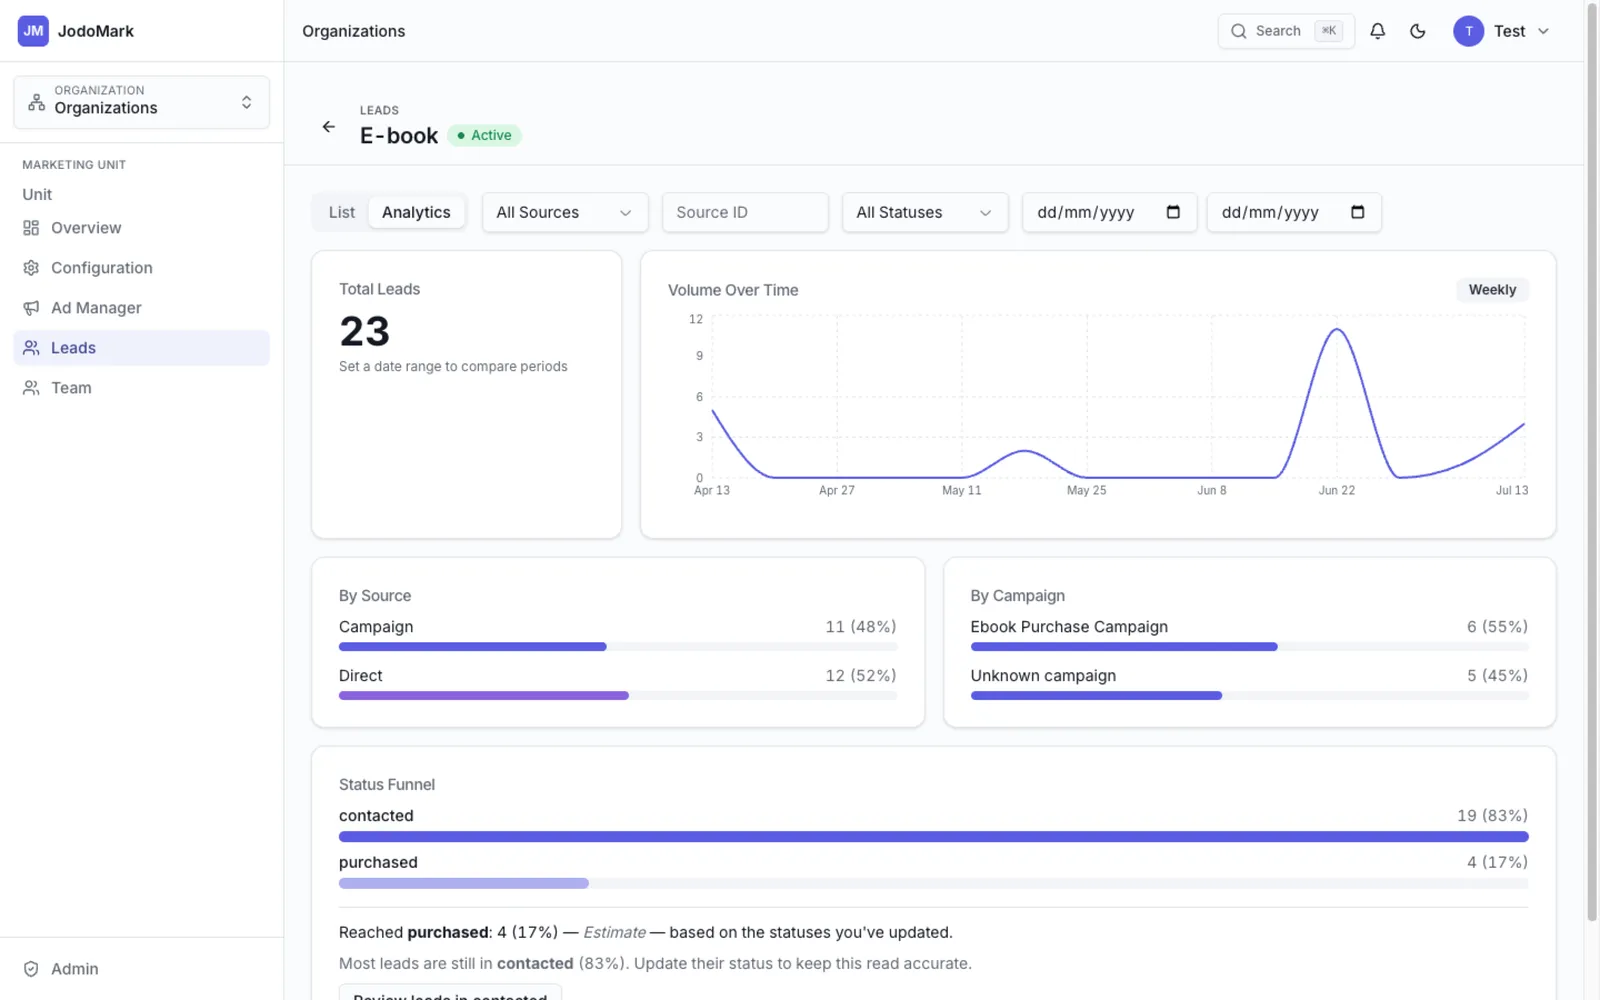Click the '4 (17%)' purchased value
Viewport: 1600px width, 1000px height.
[x=1497, y=862]
